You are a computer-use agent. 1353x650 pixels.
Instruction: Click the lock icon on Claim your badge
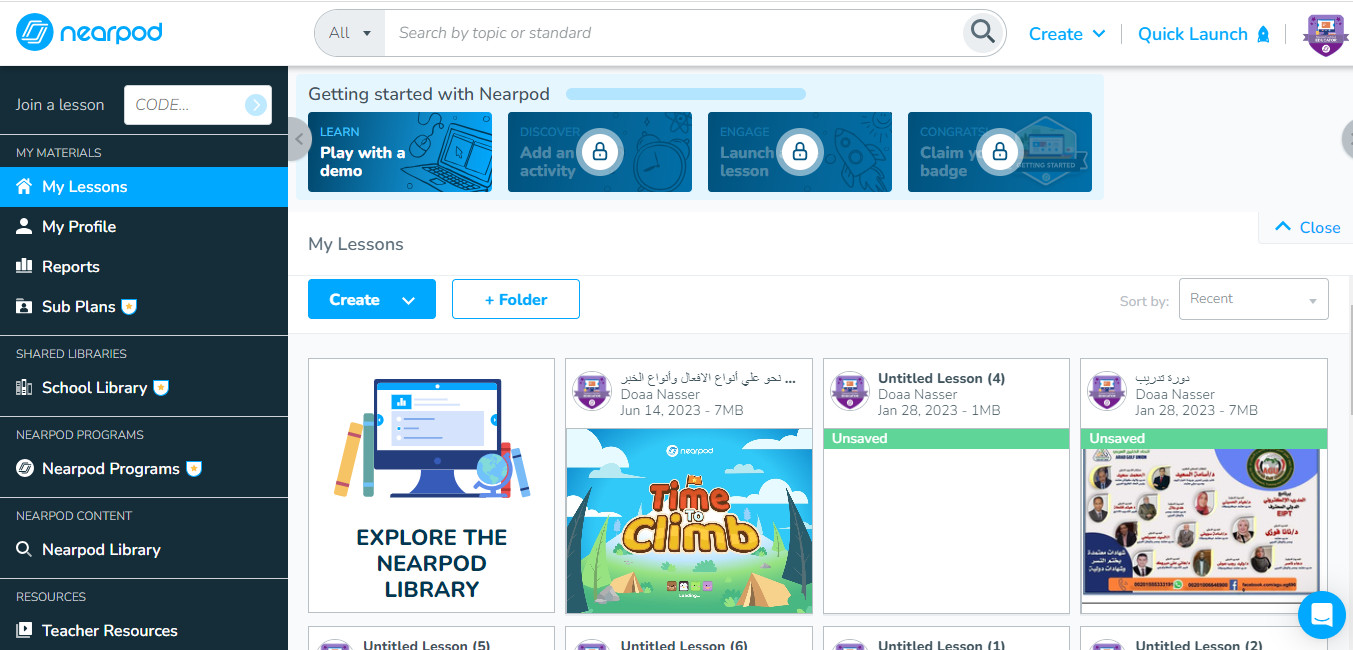(999, 152)
